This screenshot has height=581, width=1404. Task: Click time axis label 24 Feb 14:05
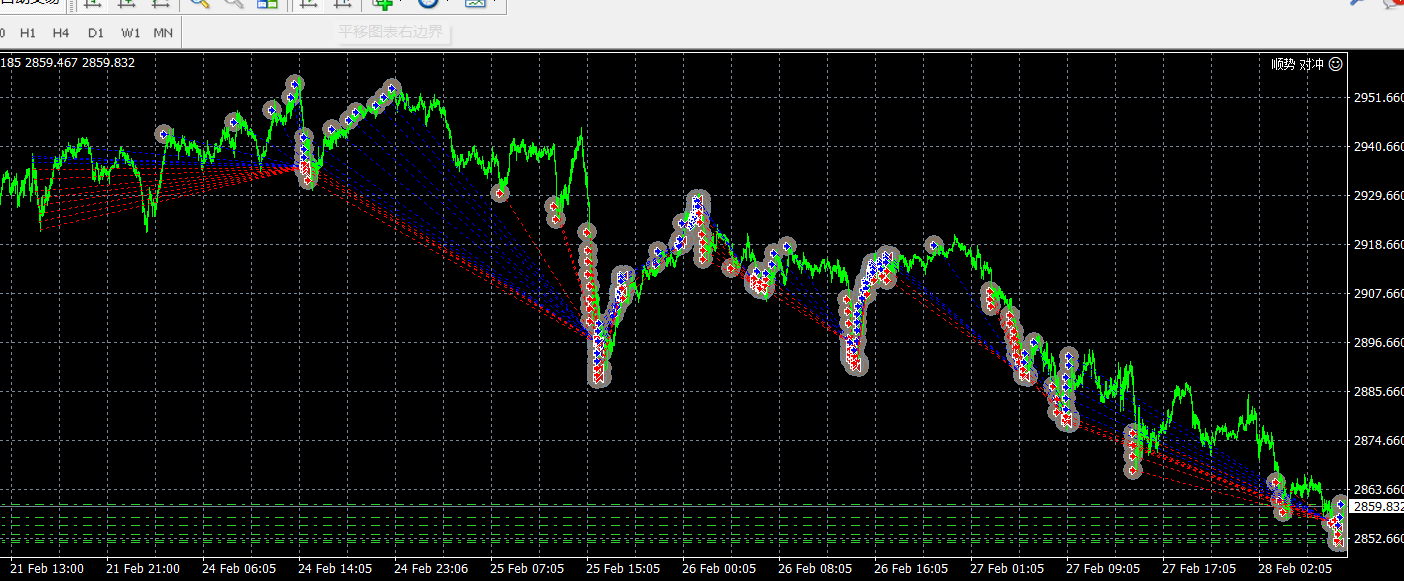tap(335, 569)
